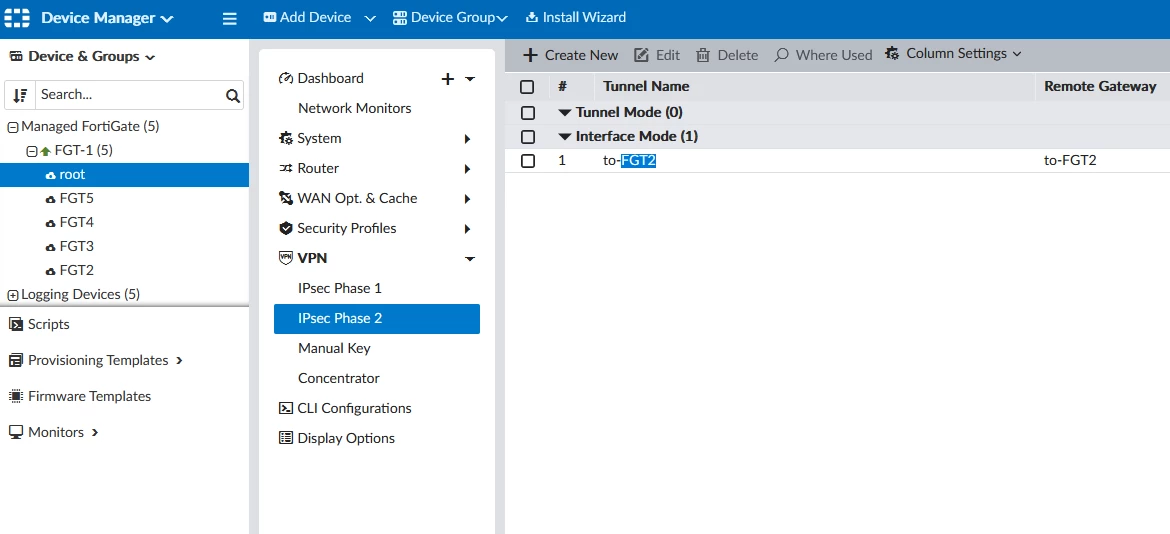This screenshot has height=534, width=1170.
Task: Click the Delete trash icon
Action: pos(703,55)
